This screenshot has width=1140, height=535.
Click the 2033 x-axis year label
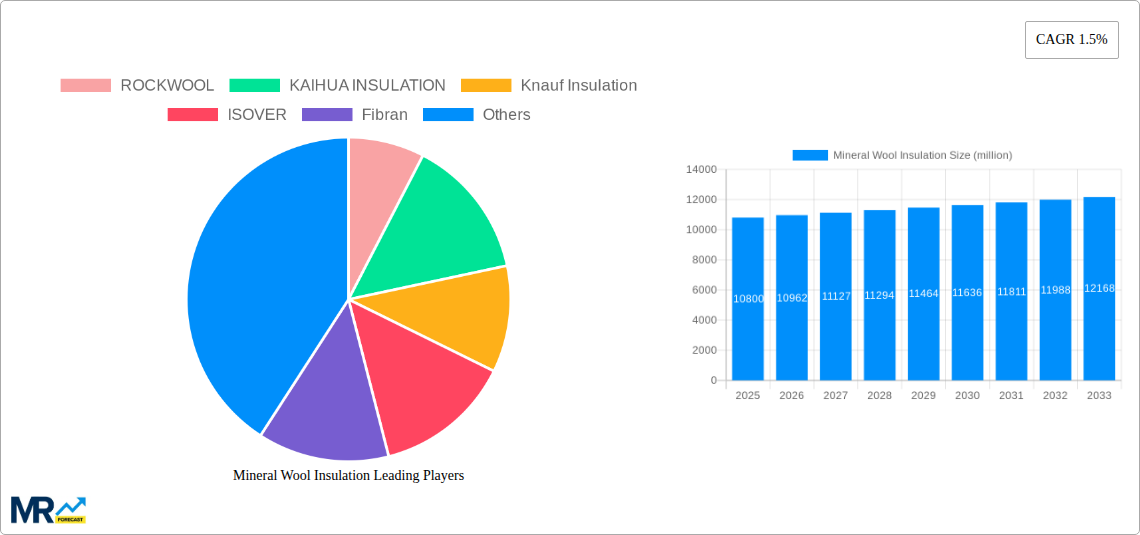1099,395
